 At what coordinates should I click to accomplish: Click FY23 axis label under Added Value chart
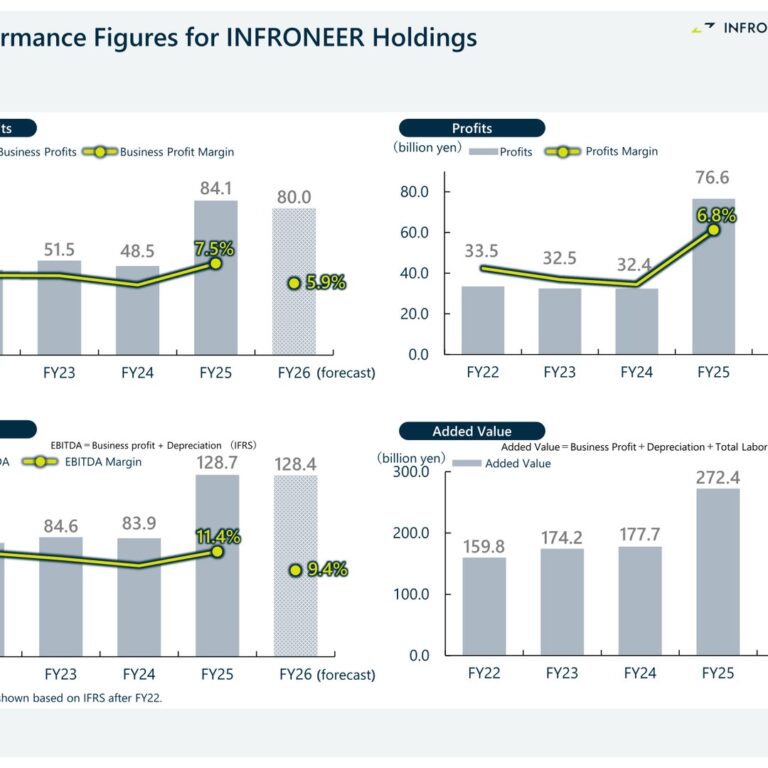(562, 673)
